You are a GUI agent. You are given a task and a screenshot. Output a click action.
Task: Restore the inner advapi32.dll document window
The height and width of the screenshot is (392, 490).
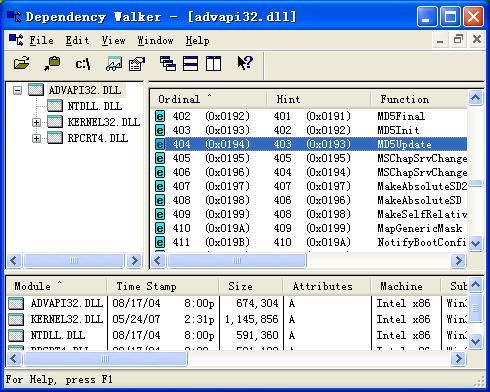click(x=459, y=39)
